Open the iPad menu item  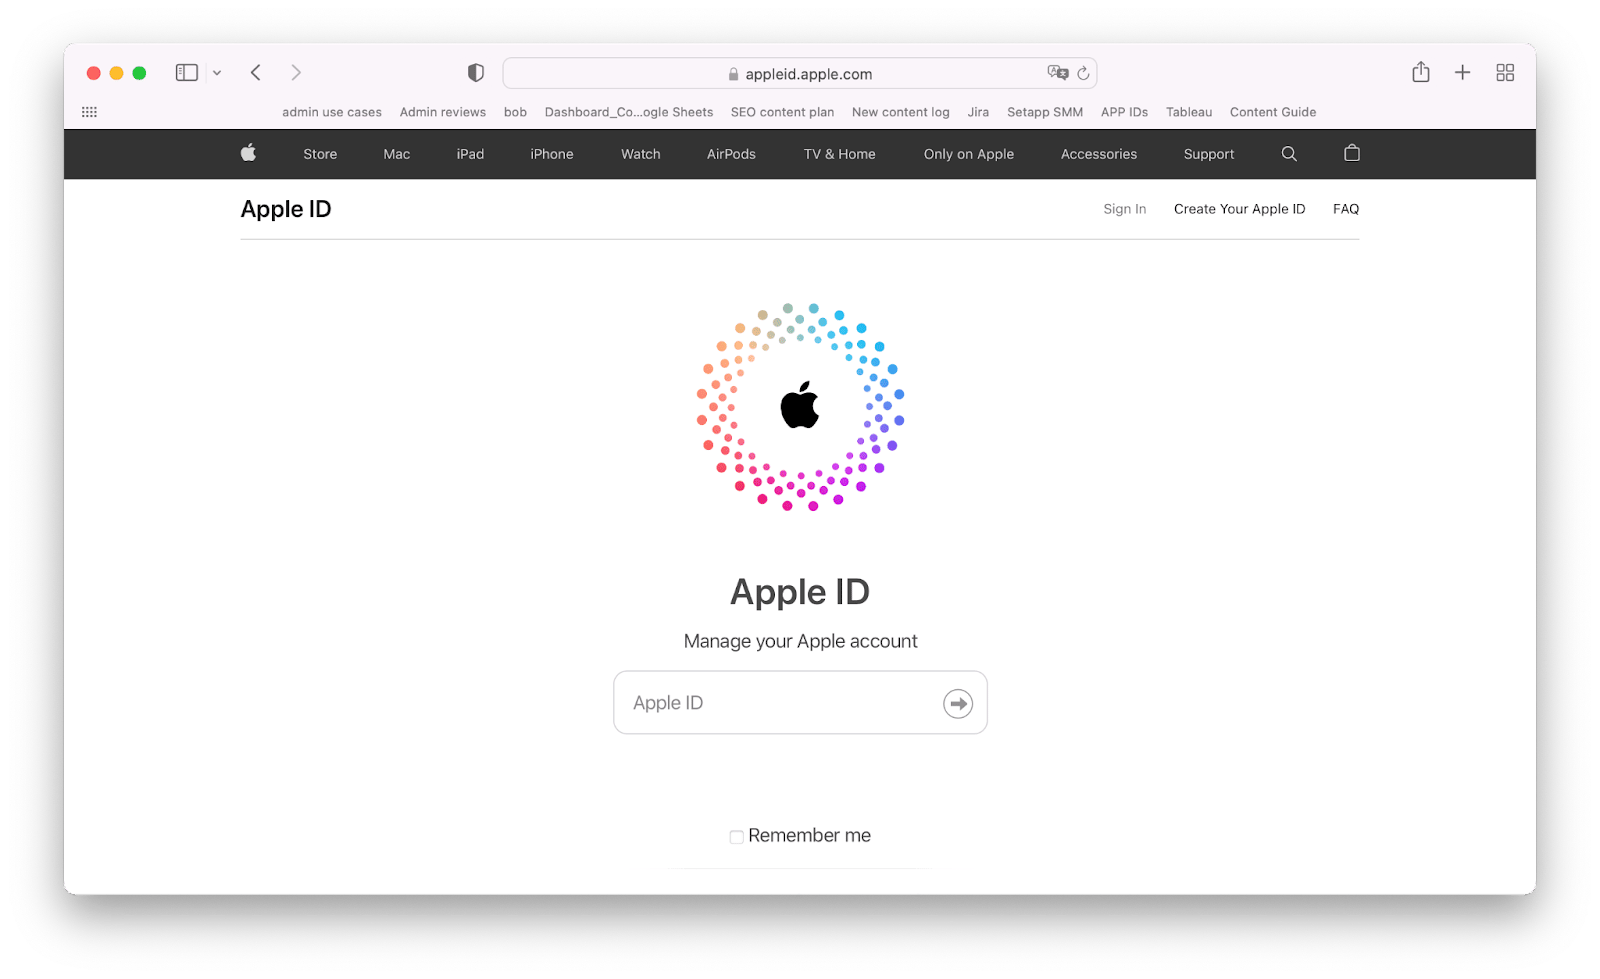pos(470,154)
